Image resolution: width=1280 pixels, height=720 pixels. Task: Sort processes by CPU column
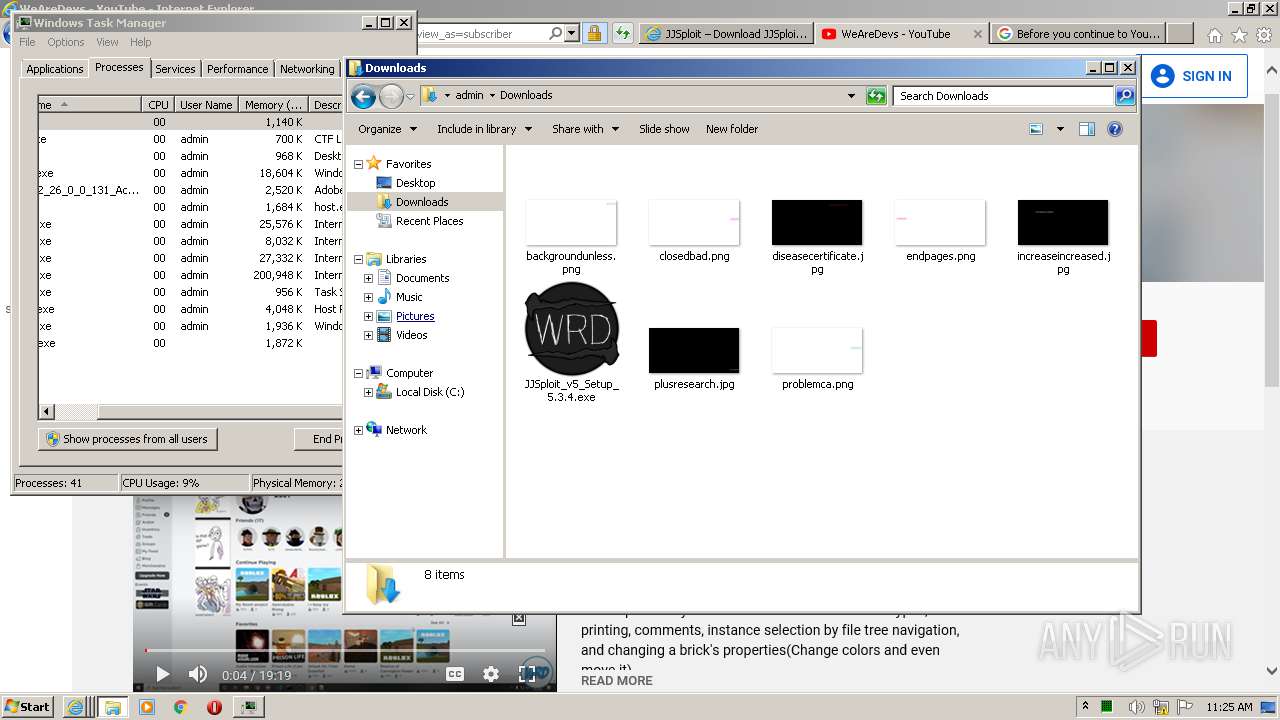pos(158,104)
